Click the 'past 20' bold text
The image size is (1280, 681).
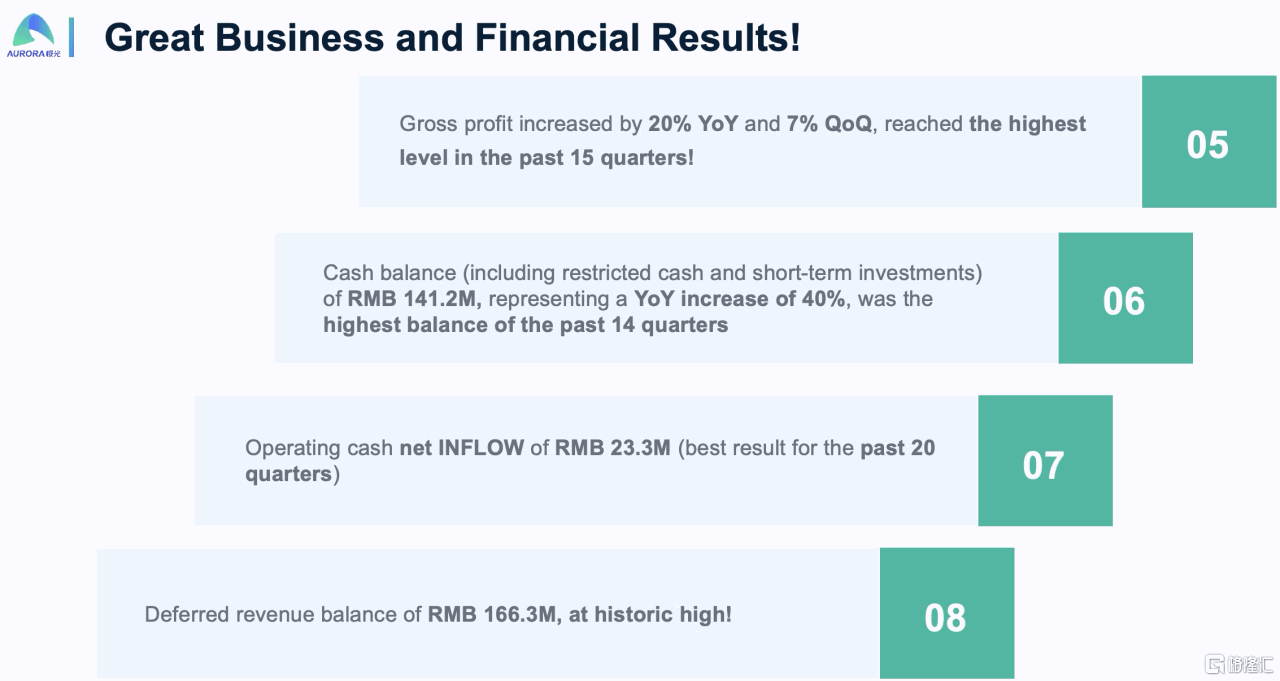(898, 448)
